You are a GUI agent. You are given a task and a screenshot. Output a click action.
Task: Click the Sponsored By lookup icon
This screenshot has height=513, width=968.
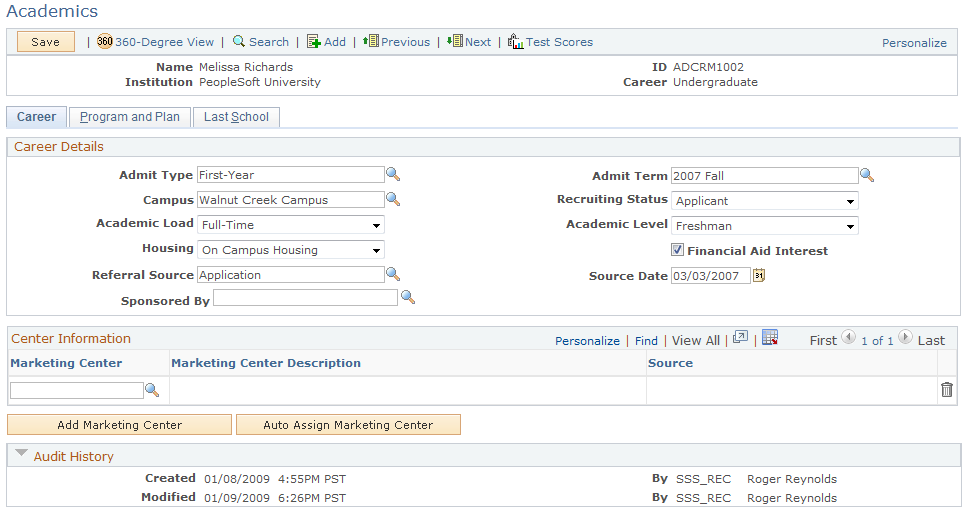point(407,297)
